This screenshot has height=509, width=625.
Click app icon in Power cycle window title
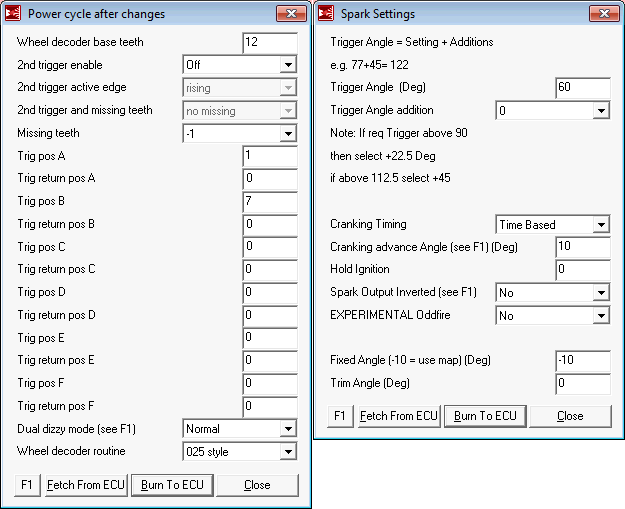[x=13, y=14]
